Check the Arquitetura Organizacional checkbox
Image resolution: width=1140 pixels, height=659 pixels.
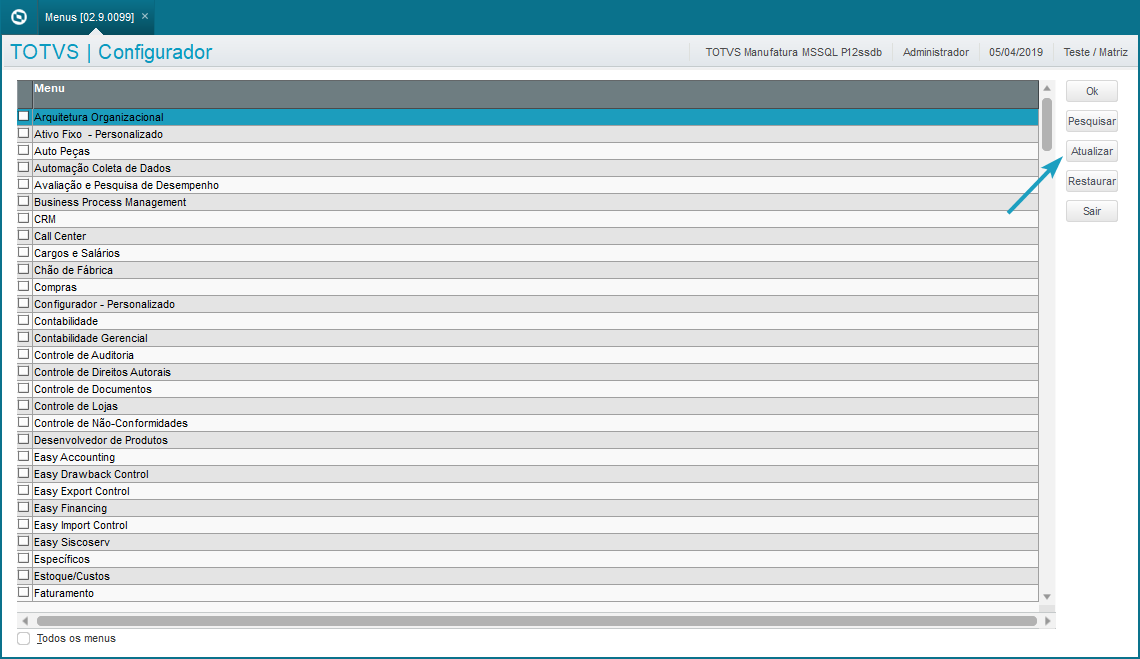(x=24, y=116)
